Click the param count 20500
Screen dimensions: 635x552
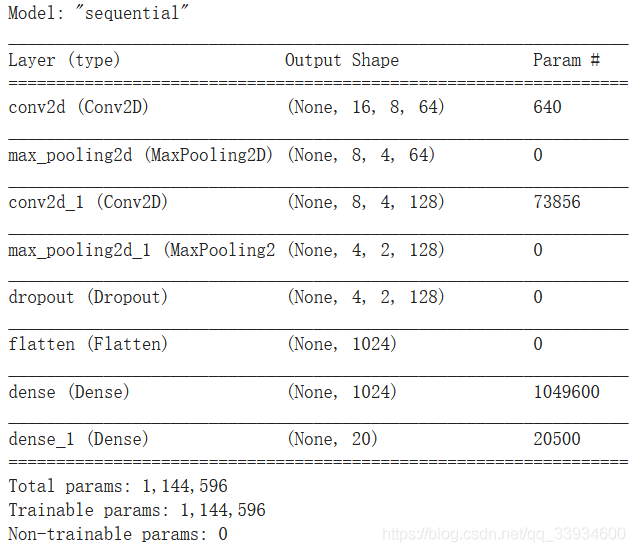point(556,439)
